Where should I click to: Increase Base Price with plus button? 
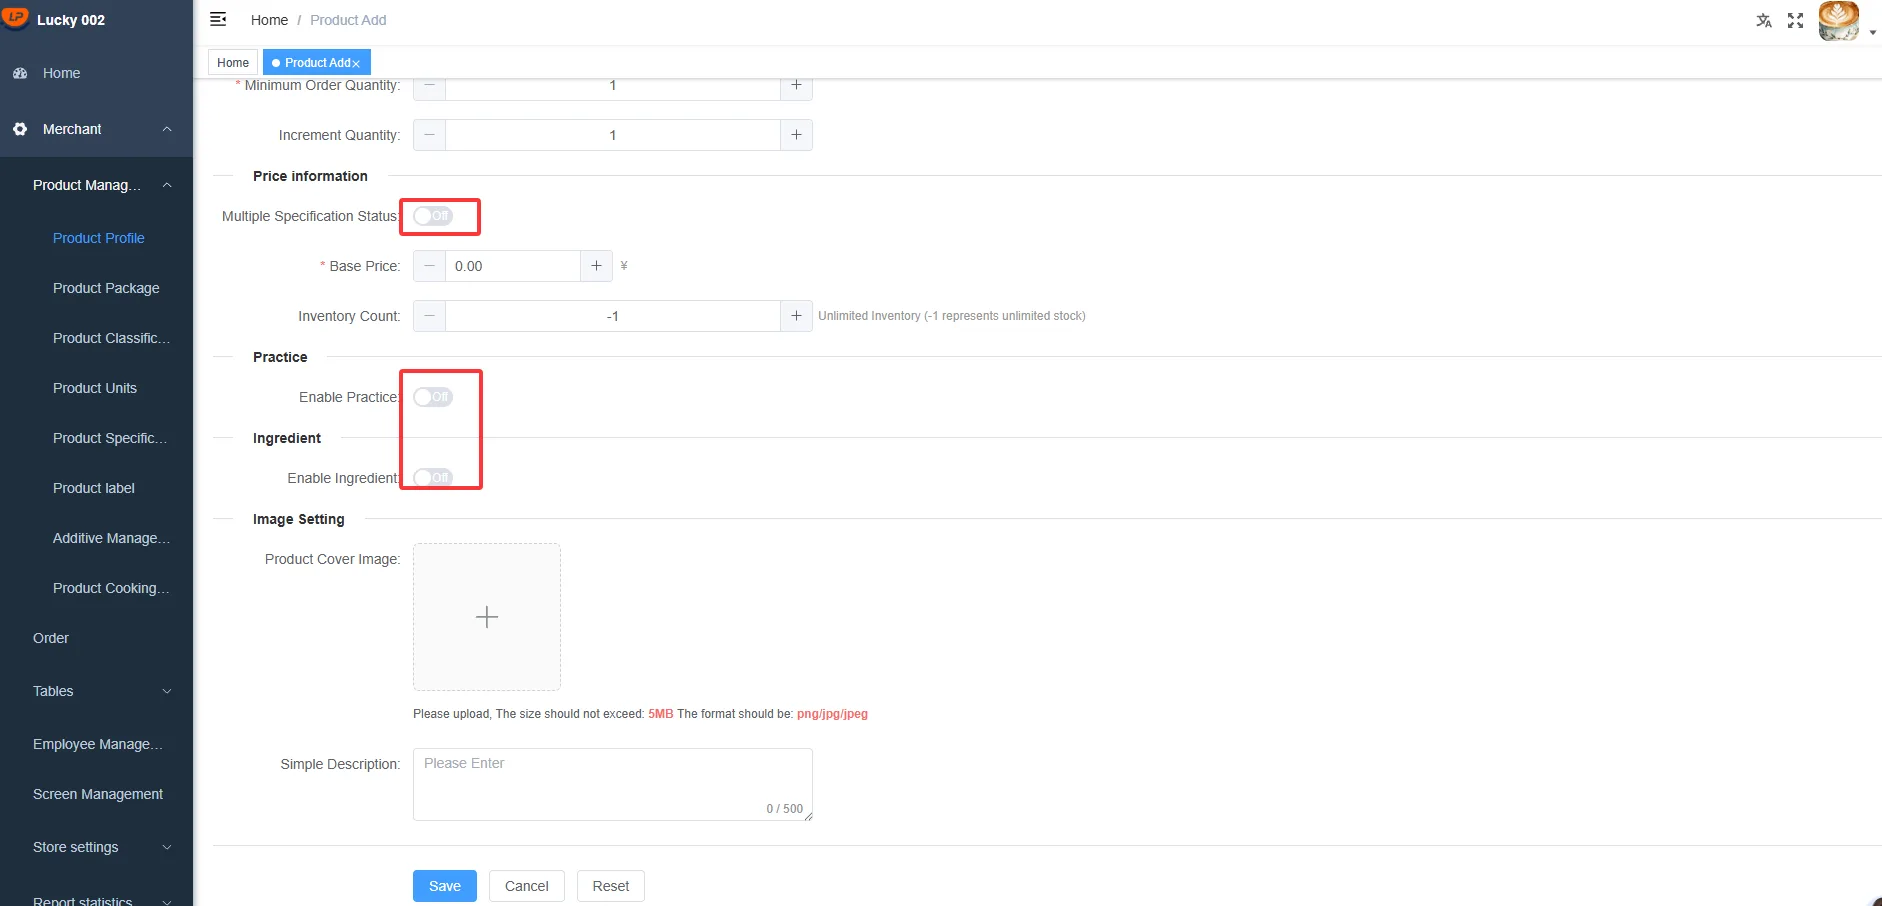click(596, 266)
